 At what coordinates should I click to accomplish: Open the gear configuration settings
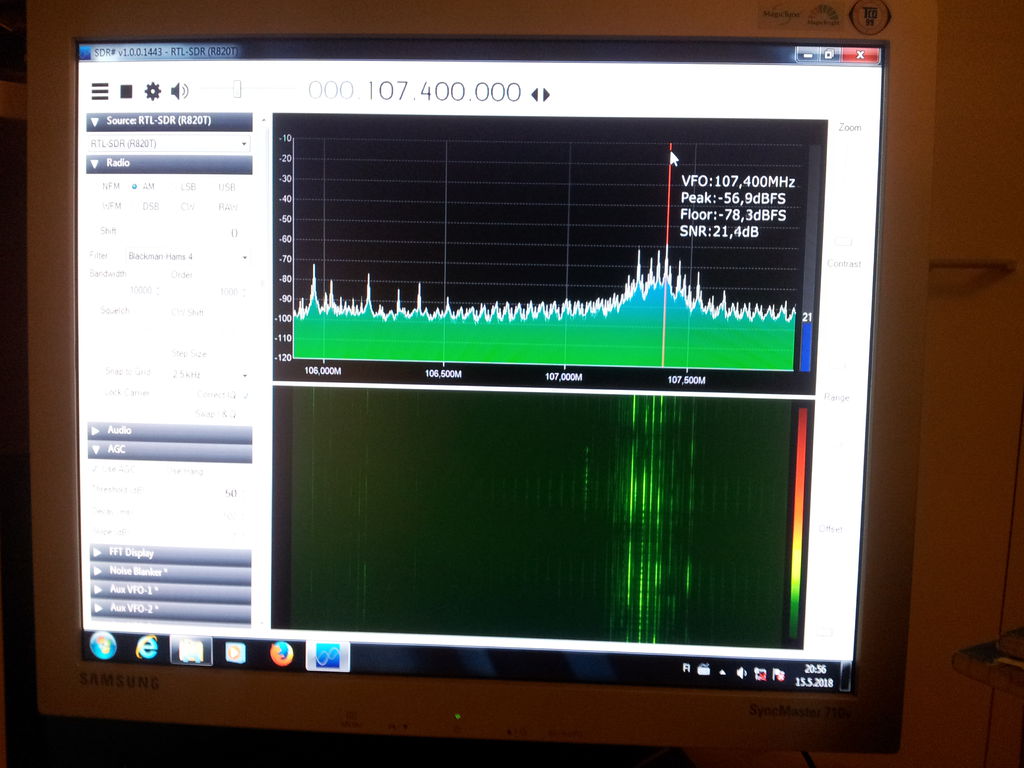pyautogui.click(x=153, y=92)
